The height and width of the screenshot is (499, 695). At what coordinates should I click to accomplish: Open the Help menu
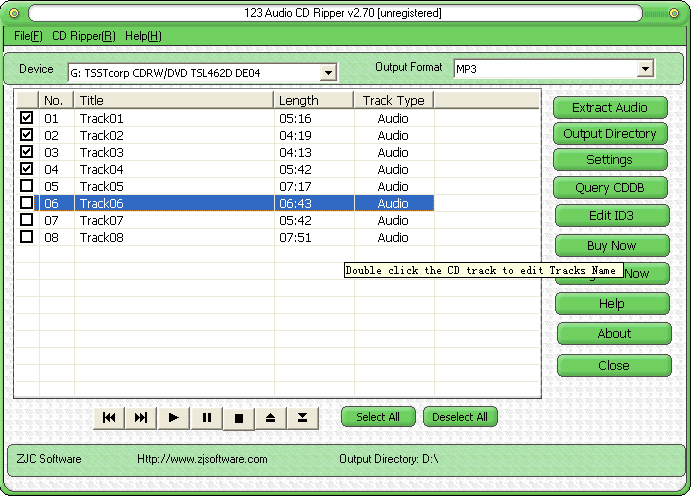(143, 36)
